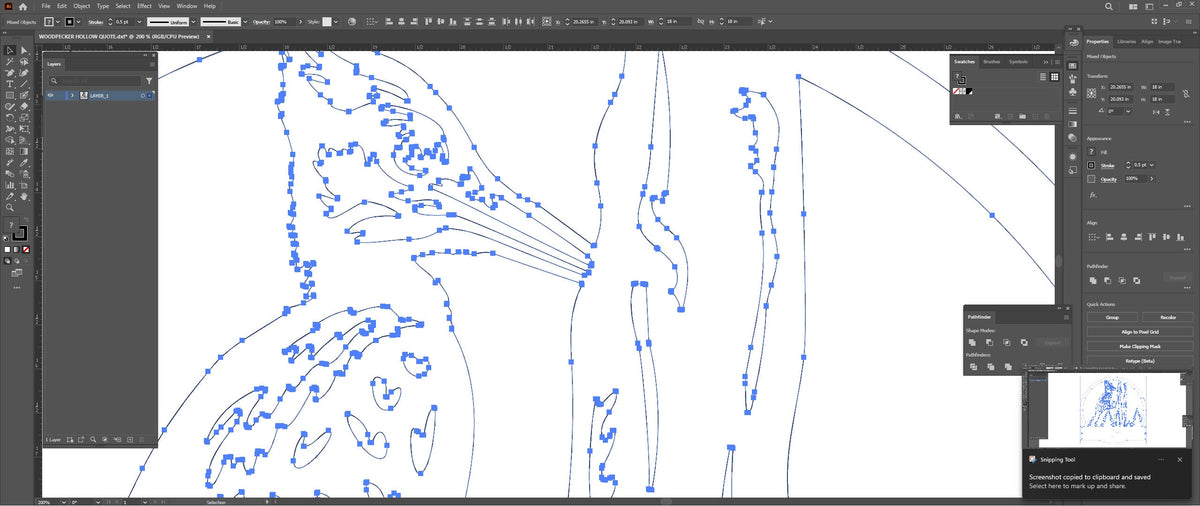Open the File menu
This screenshot has width=1200, height=506.
46,6
